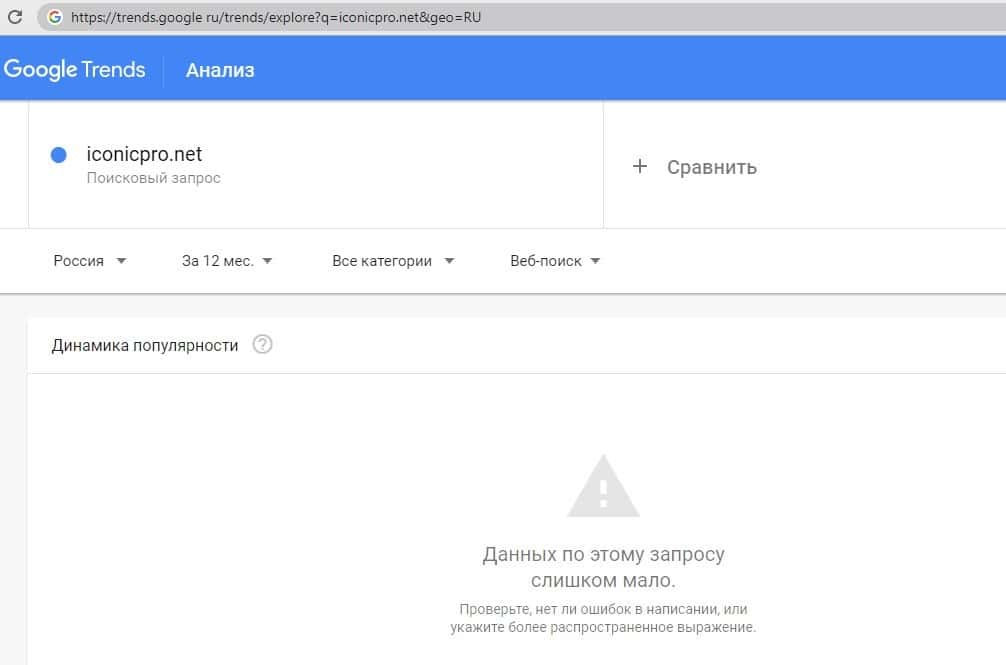Viewport: 1006px width, 665px height.
Task: Open the Веб-поиск search type dropdown
Action: 555,261
